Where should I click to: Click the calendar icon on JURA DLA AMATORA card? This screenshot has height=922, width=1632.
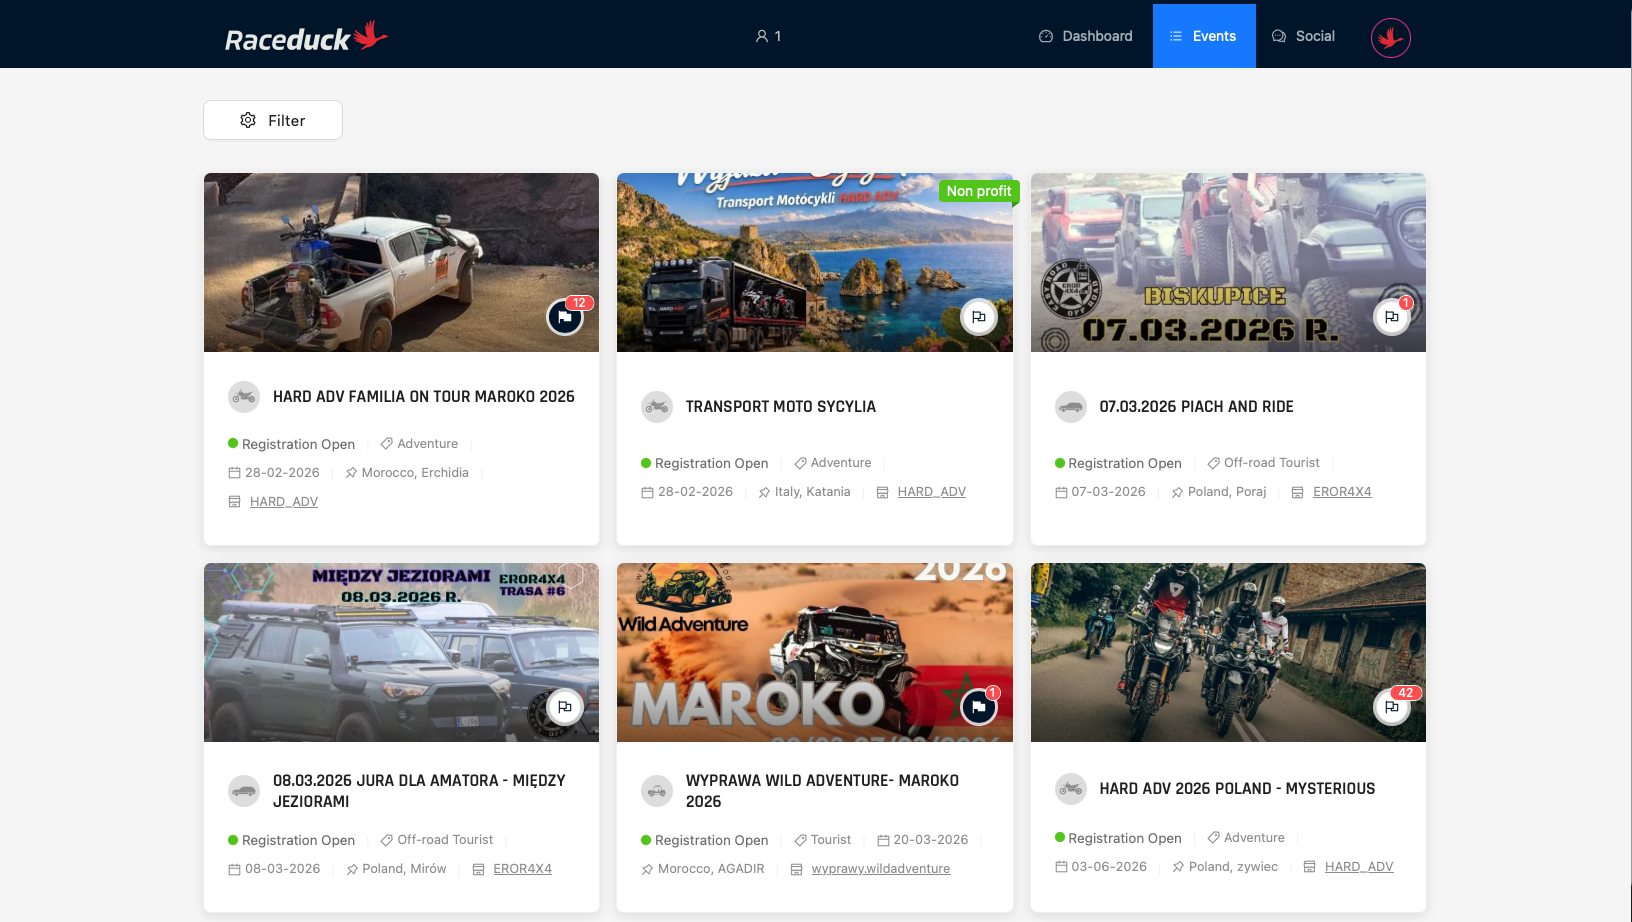(234, 869)
